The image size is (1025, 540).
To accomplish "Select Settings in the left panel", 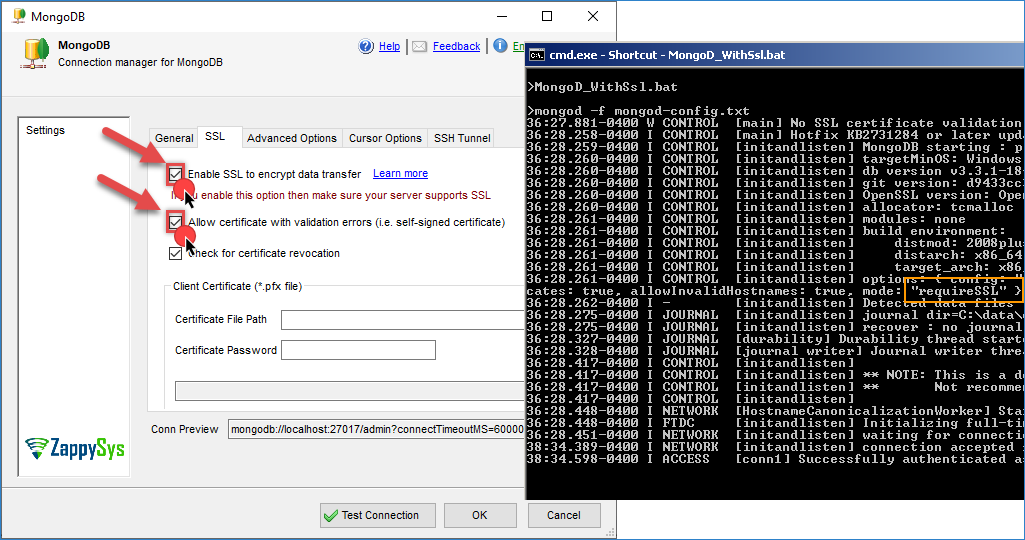I will tap(46, 130).
